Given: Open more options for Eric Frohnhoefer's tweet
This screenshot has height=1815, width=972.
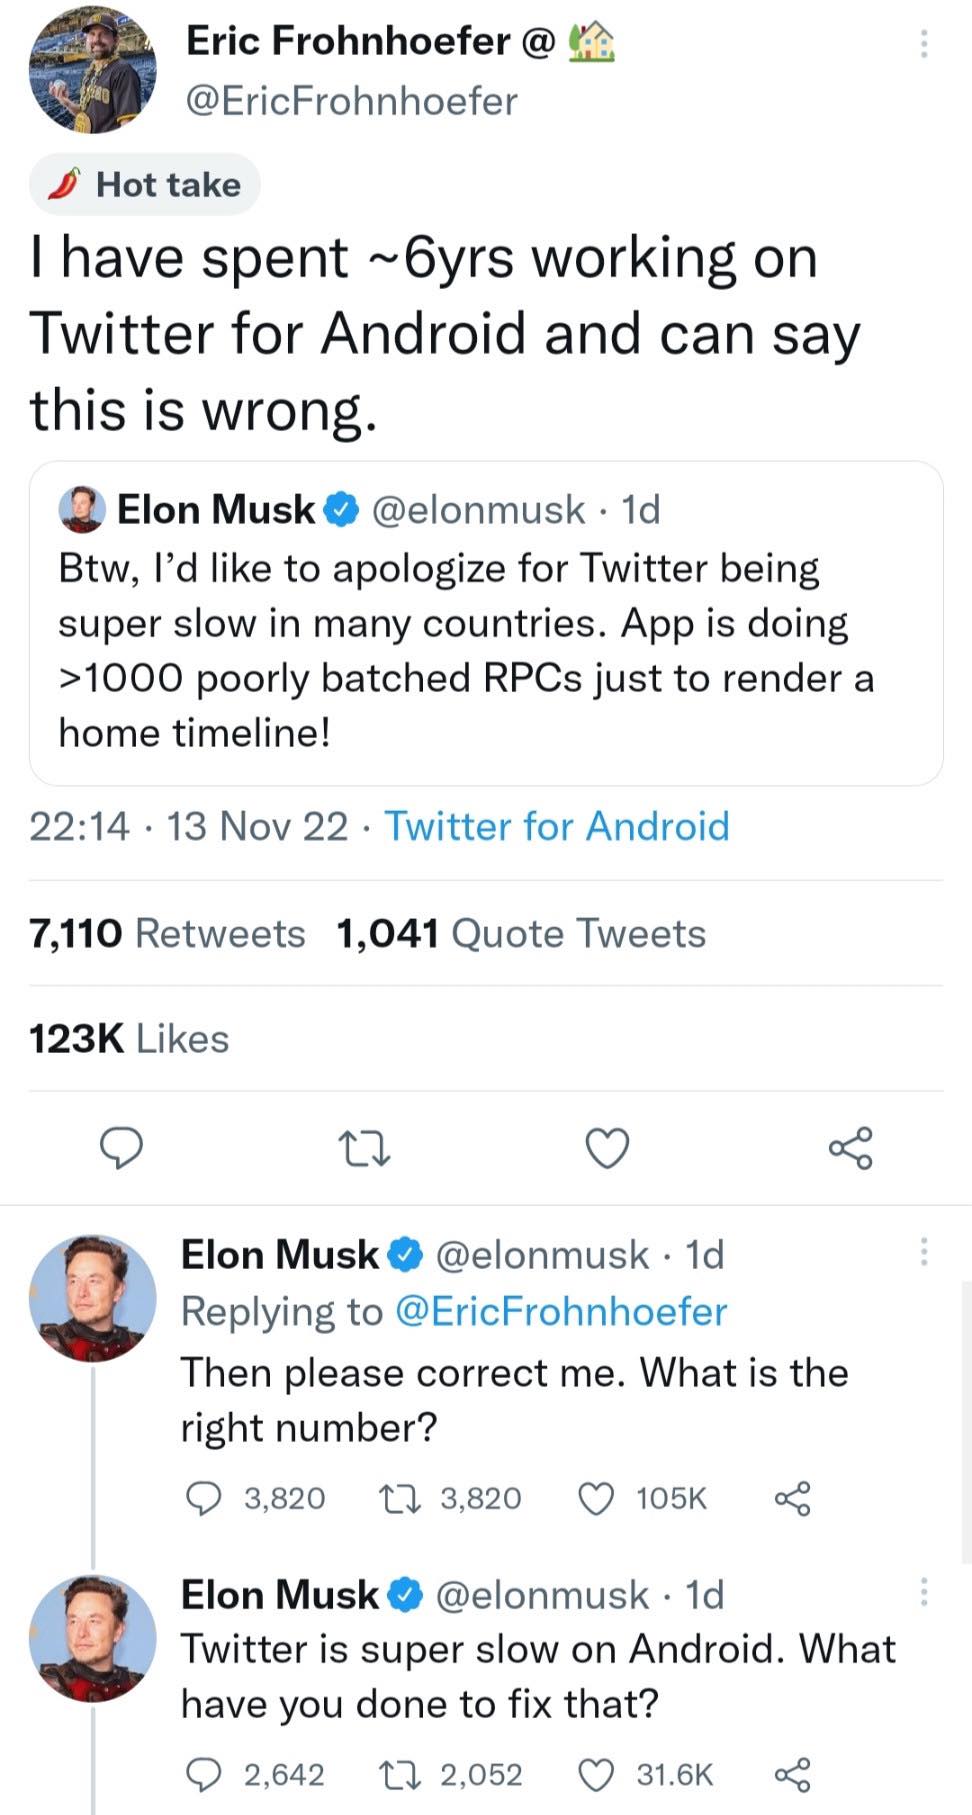Looking at the screenshot, I should 924,43.
